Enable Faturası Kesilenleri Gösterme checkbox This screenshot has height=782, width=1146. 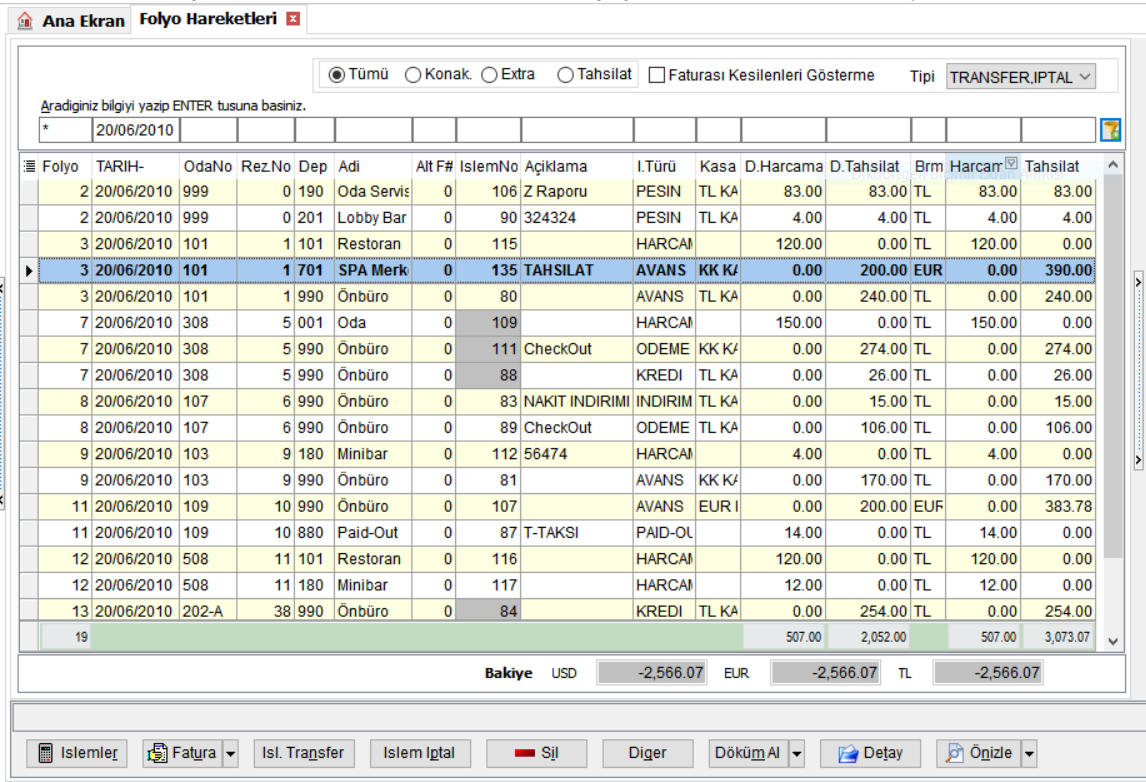657,75
